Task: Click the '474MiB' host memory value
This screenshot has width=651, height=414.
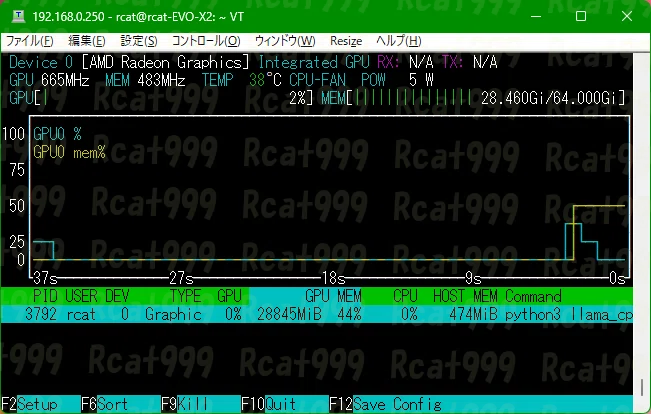Action: tap(473, 314)
